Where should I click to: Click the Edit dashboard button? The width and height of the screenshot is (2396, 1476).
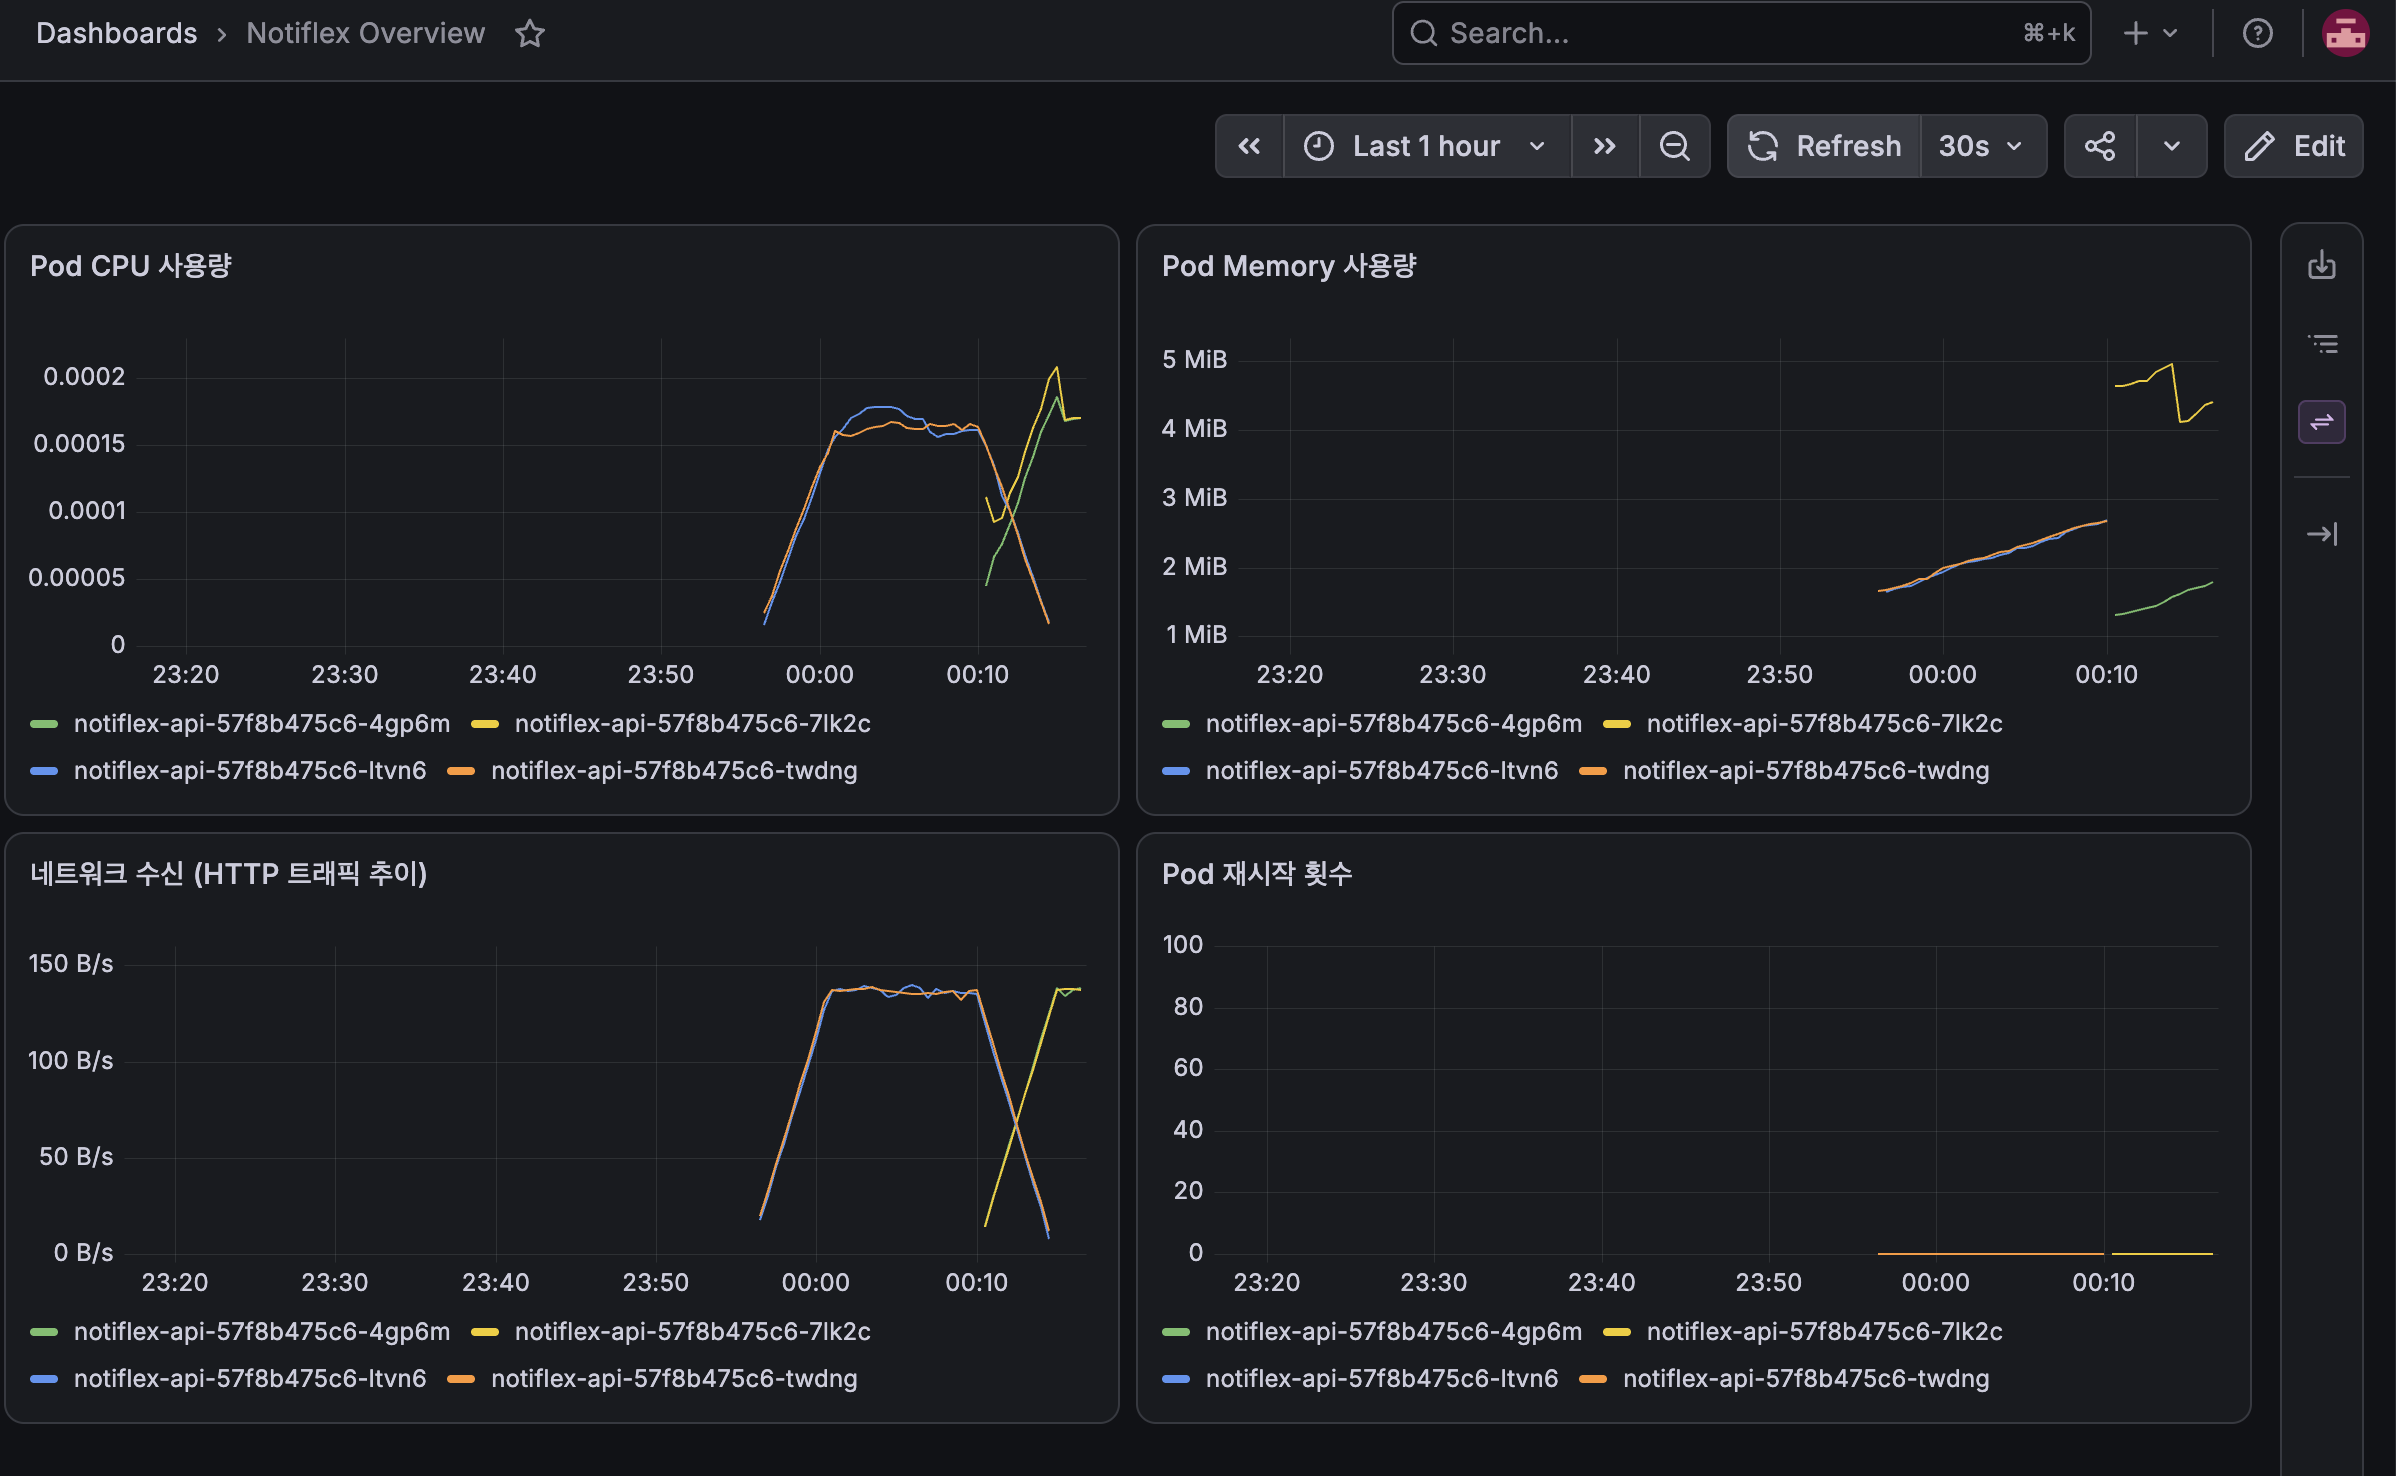click(x=2294, y=146)
